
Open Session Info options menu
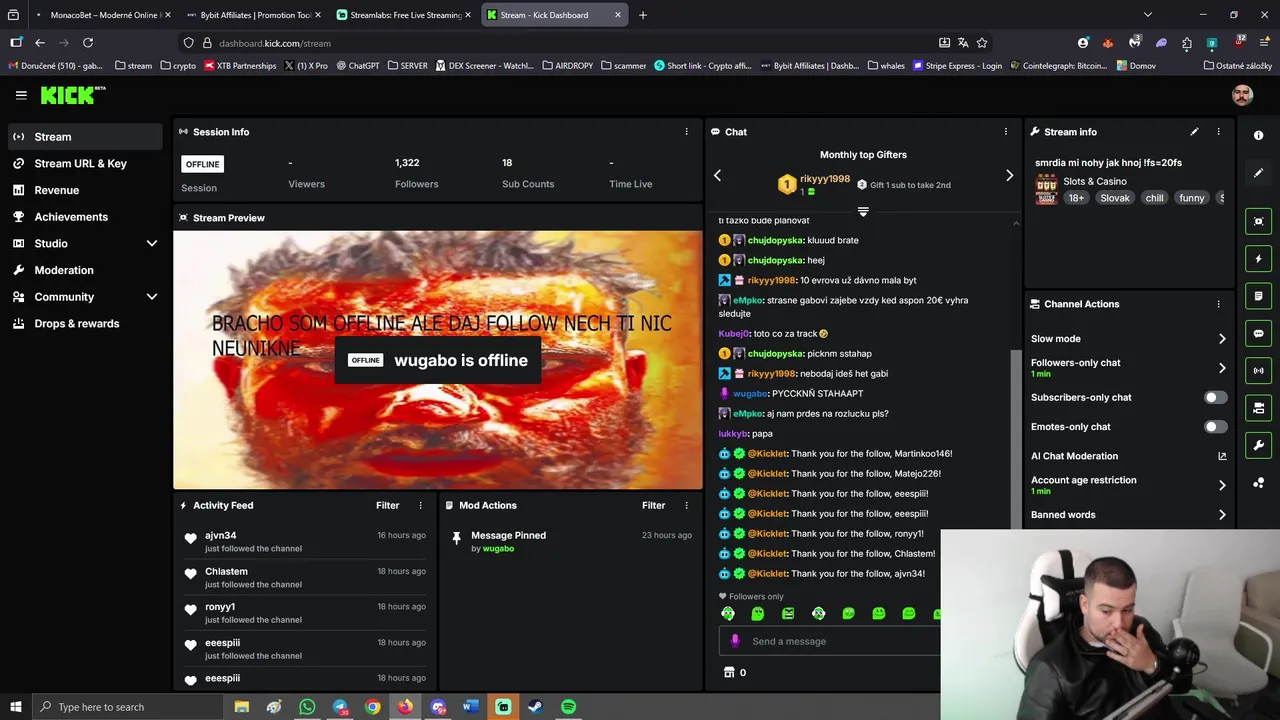(686, 132)
